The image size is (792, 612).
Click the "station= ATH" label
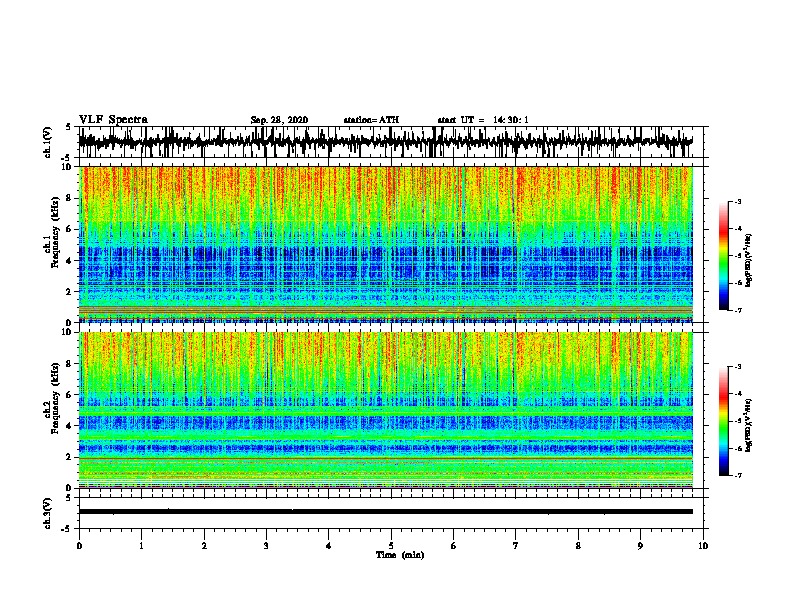coord(371,120)
